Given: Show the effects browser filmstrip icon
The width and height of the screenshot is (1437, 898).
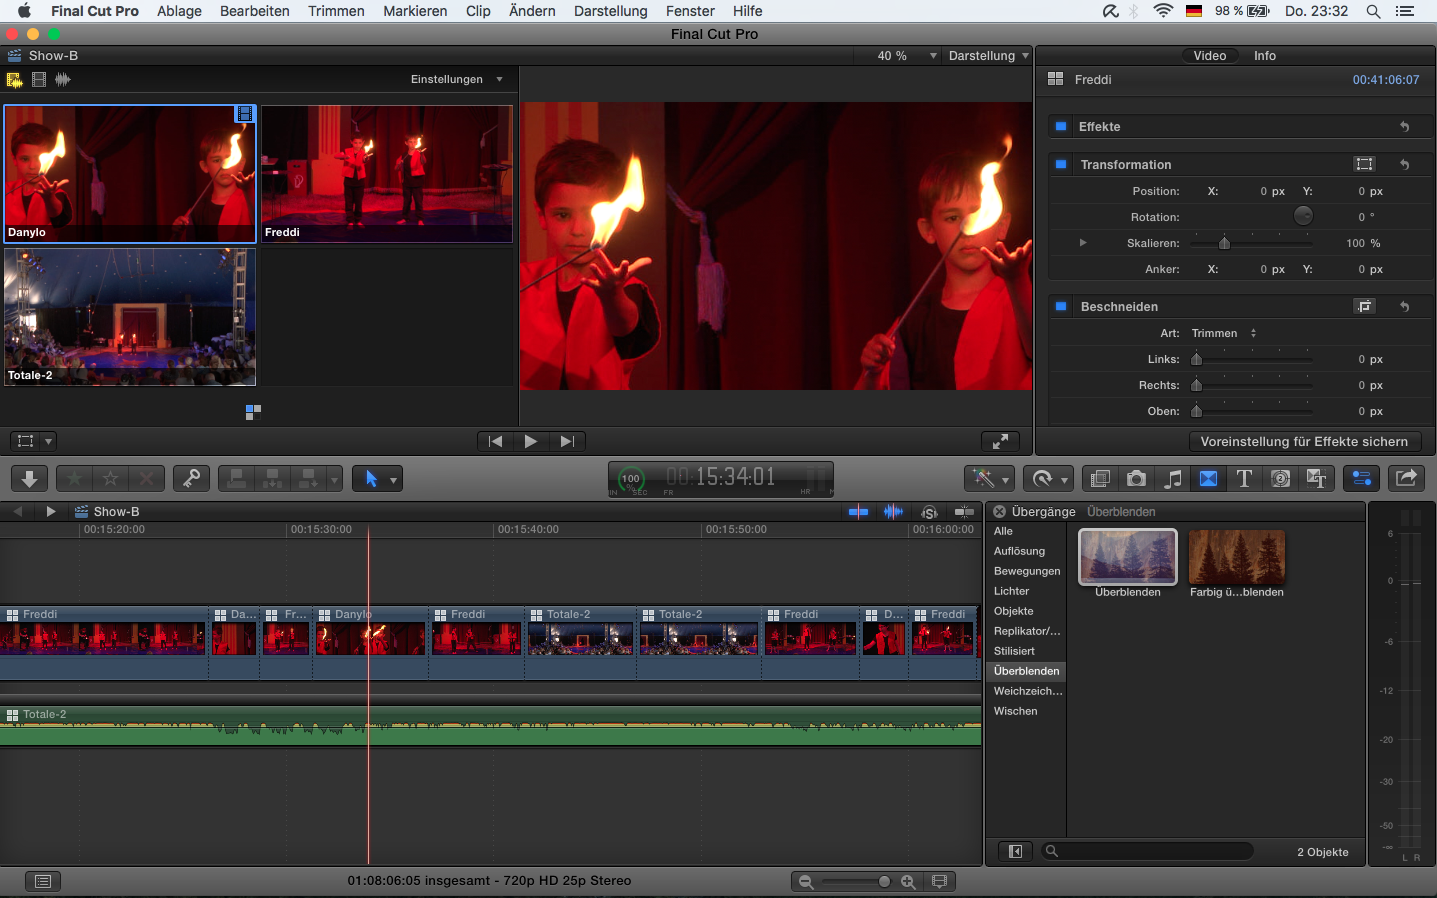Looking at the screenshot, I should pos(1100,479).
